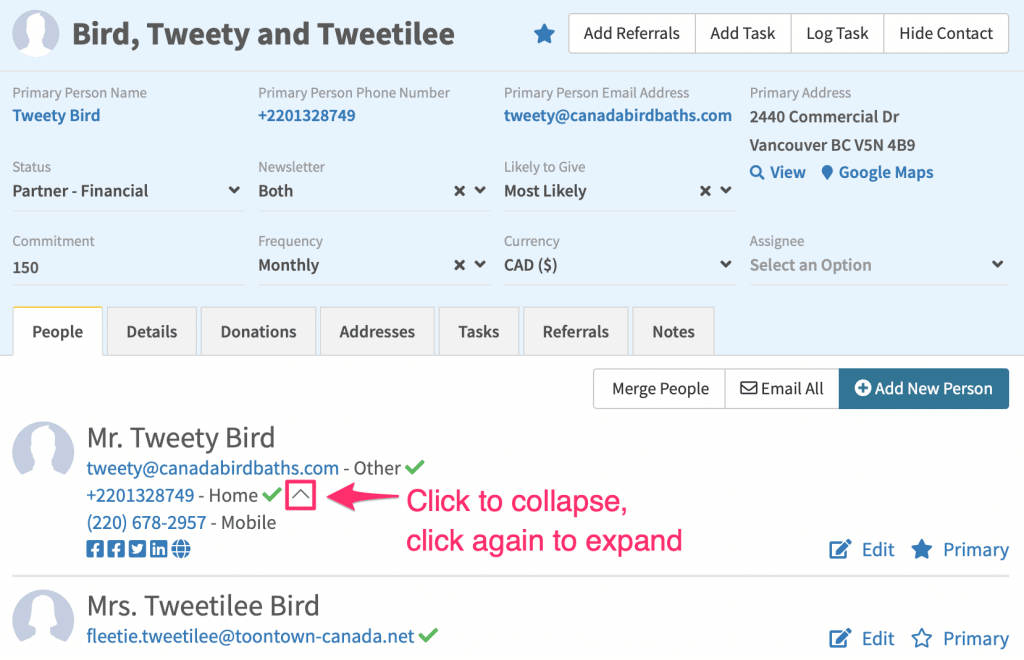This screenshot has width=1024, height=660.
Task: Open the website globe icon for Tweety
Action: coord(181,549)
